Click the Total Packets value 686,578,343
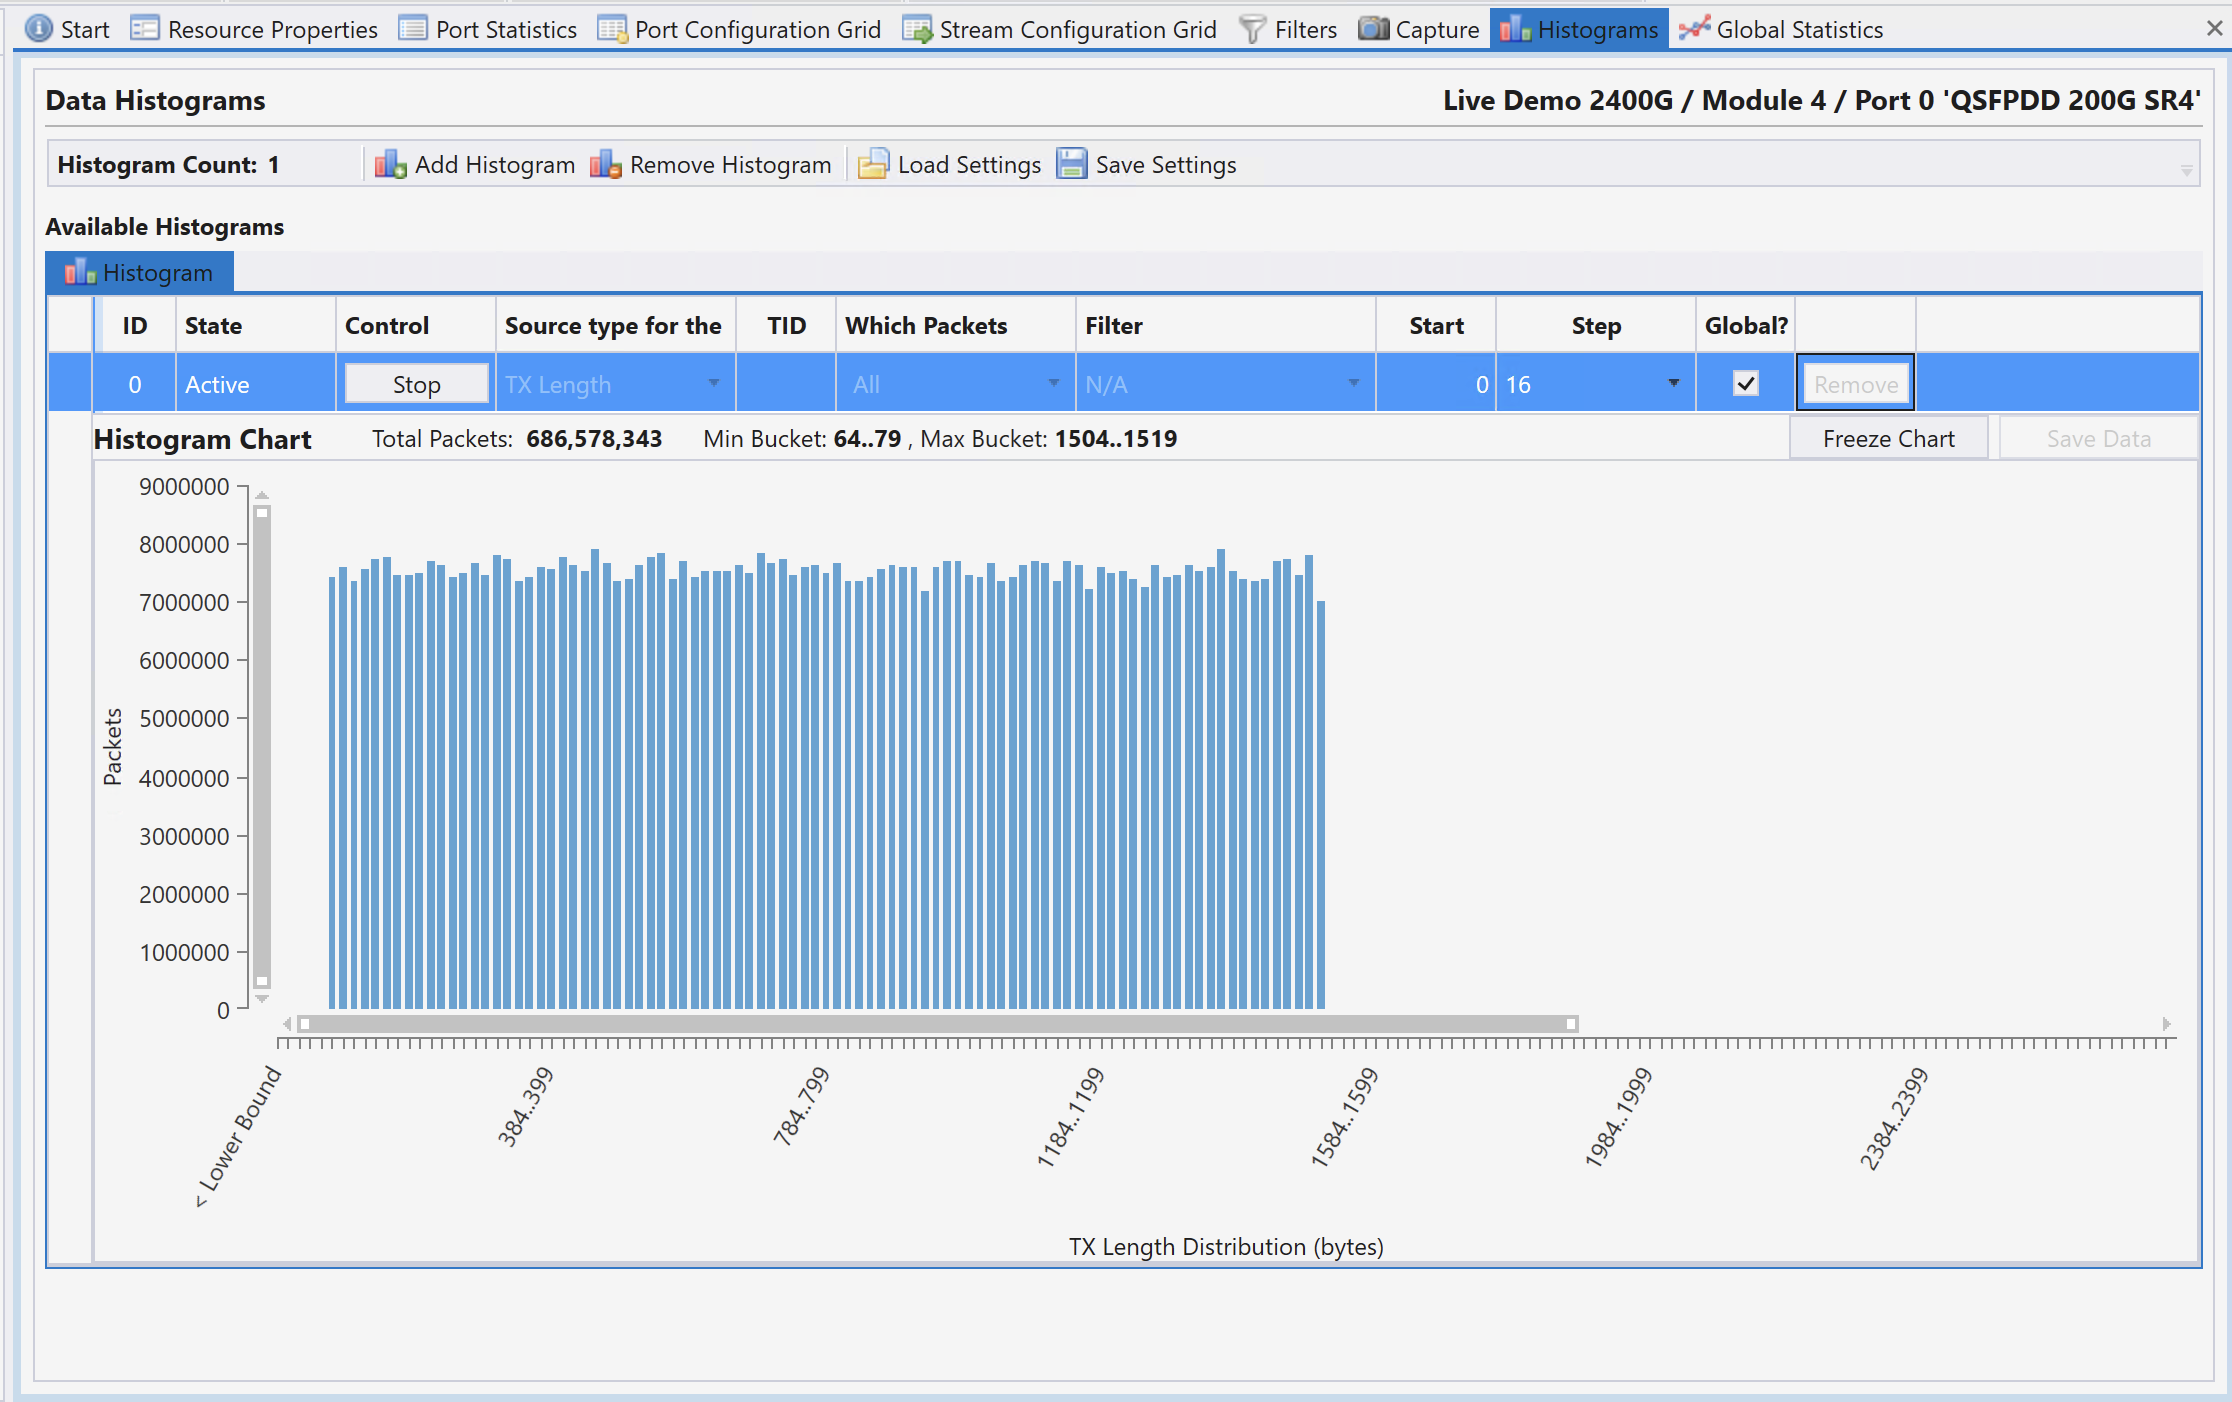This screenshot has width=2232, height=1402. pos(594,439)
